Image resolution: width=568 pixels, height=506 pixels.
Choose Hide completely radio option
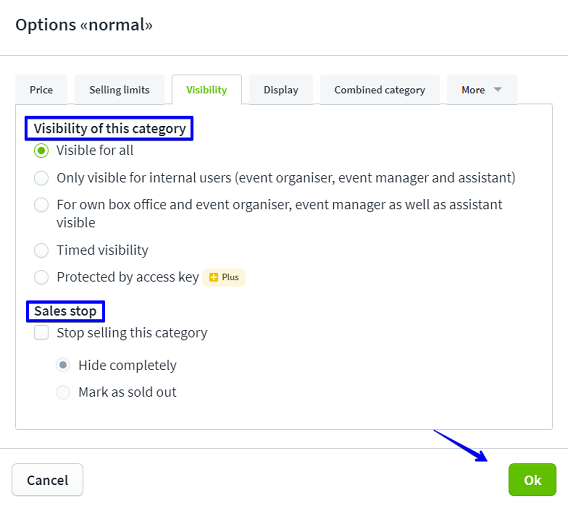(x=63, y=365)
